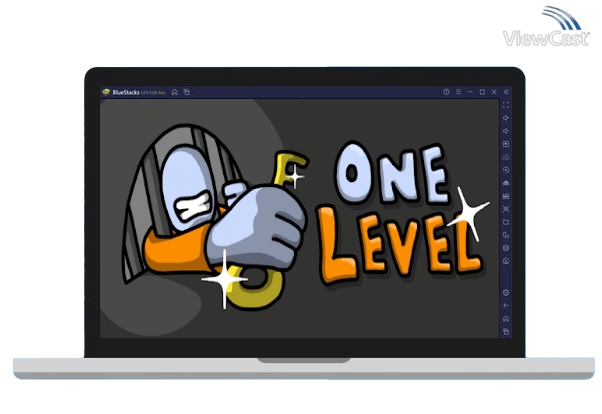Open the hamburger menu in title bar

point(458,92)
